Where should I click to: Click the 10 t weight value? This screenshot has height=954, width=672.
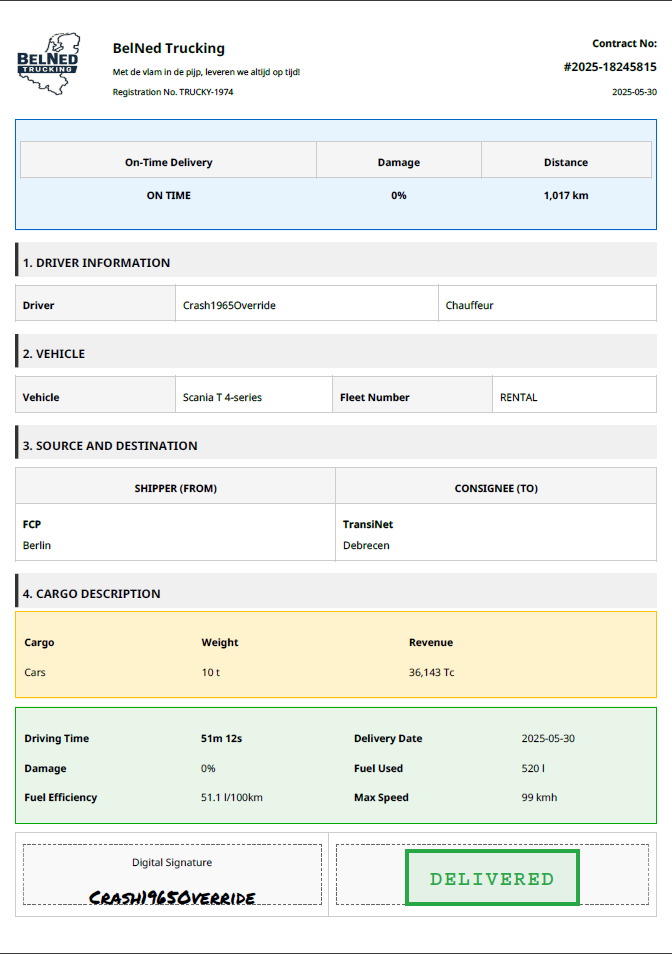[210, 672]
